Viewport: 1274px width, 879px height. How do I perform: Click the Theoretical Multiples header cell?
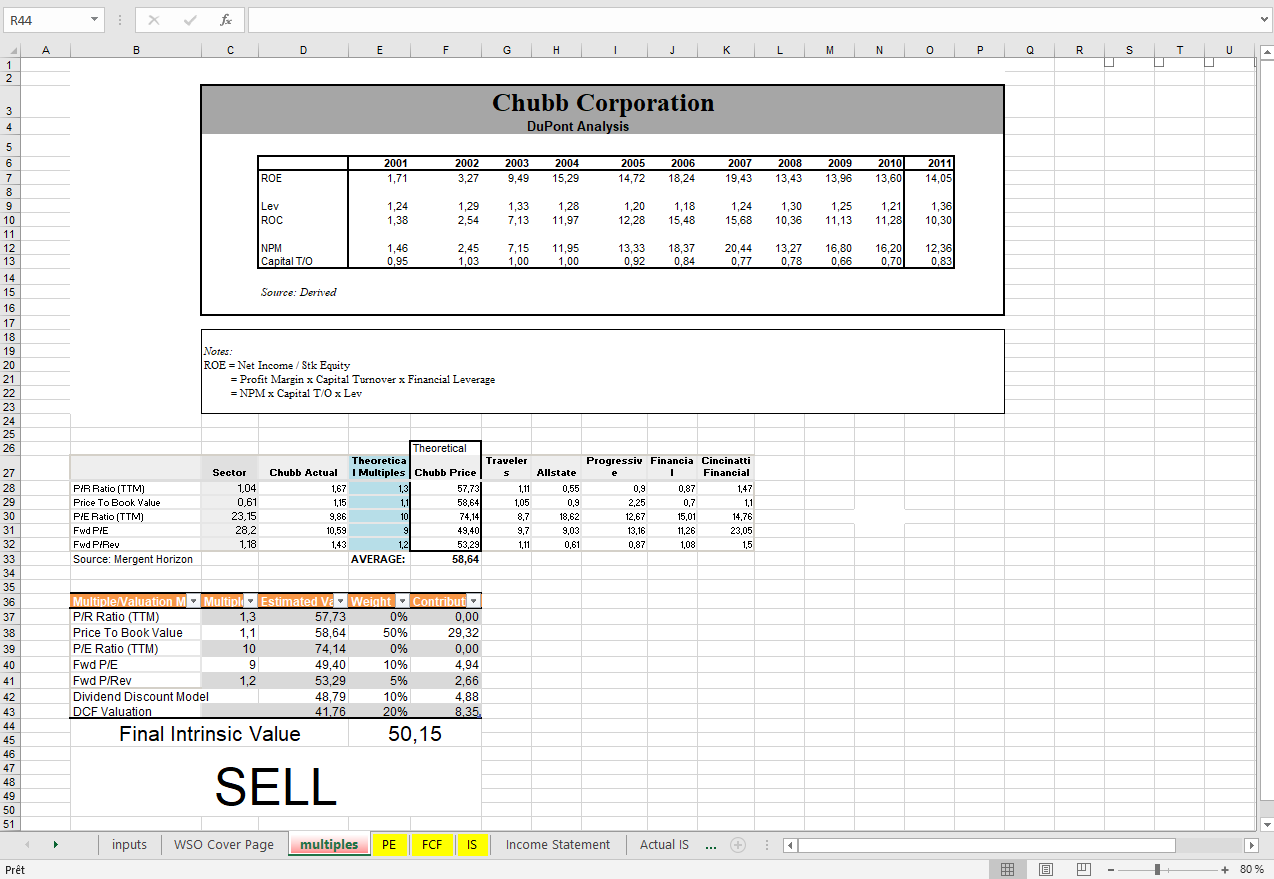click(x=379, y=466)
